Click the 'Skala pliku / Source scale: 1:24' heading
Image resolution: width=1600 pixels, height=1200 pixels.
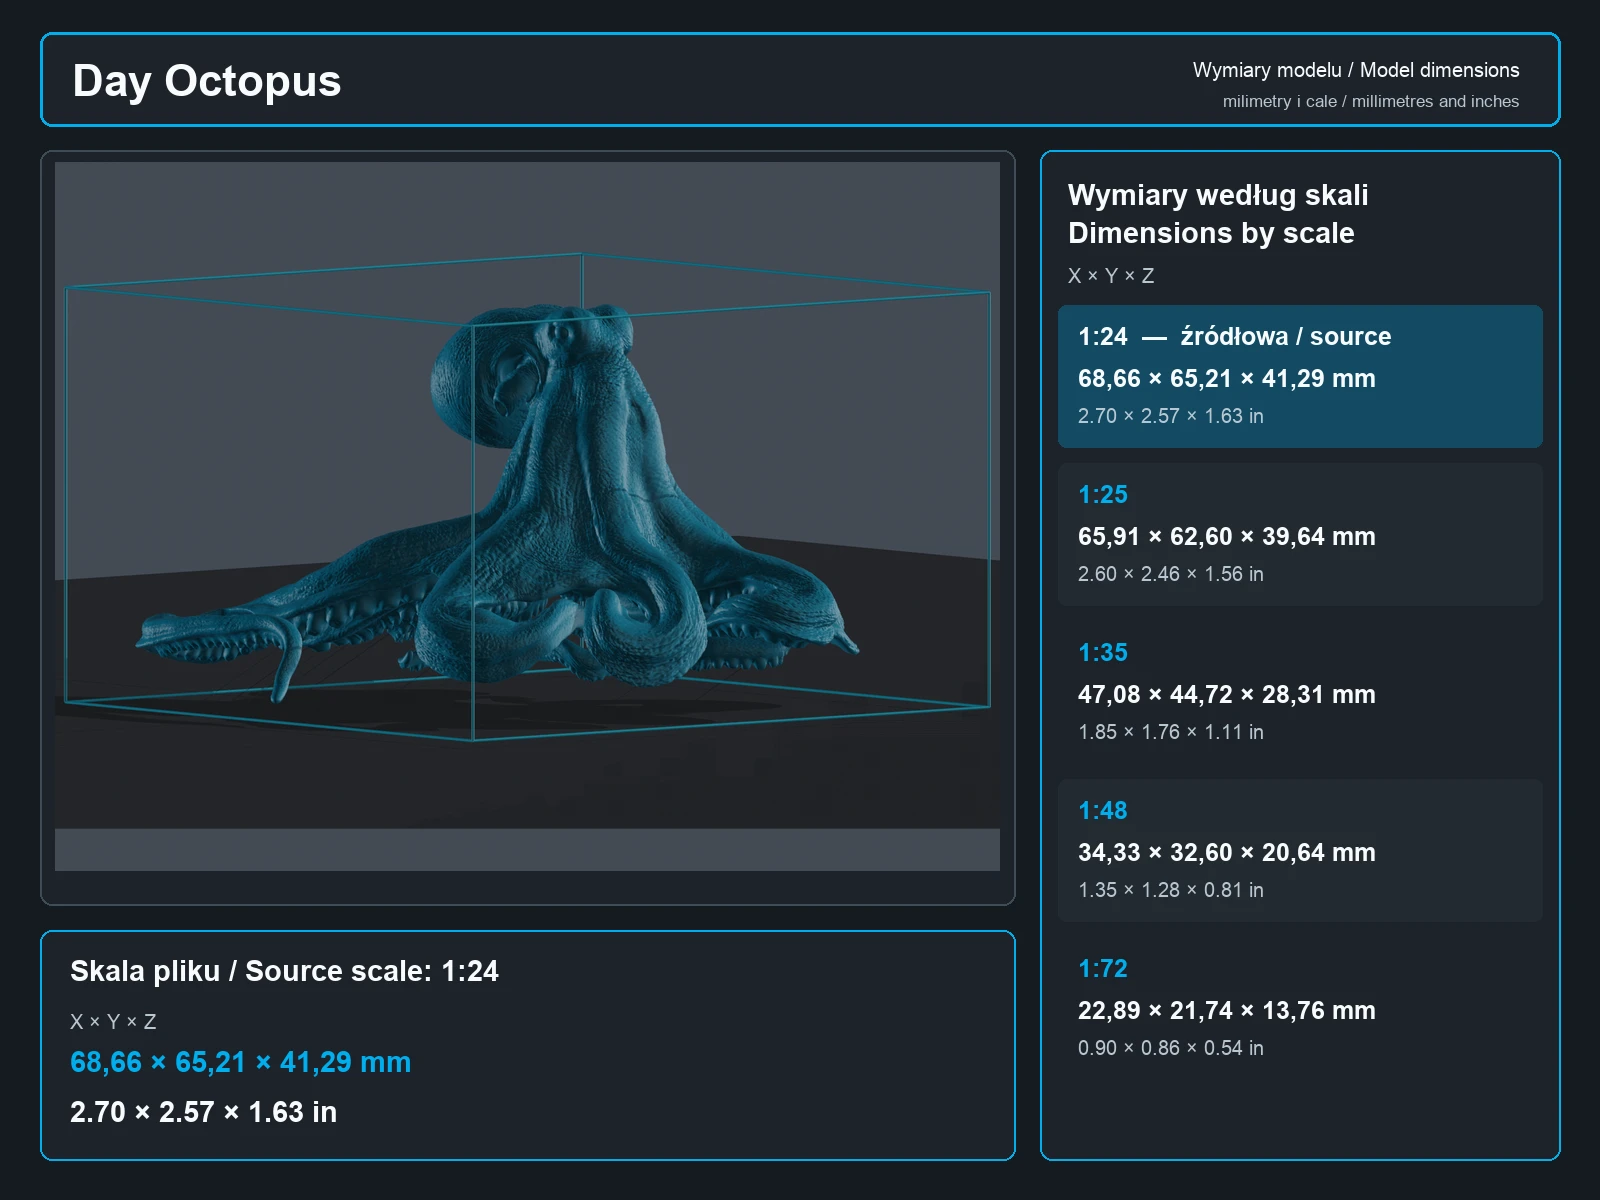tap(284, 971)
